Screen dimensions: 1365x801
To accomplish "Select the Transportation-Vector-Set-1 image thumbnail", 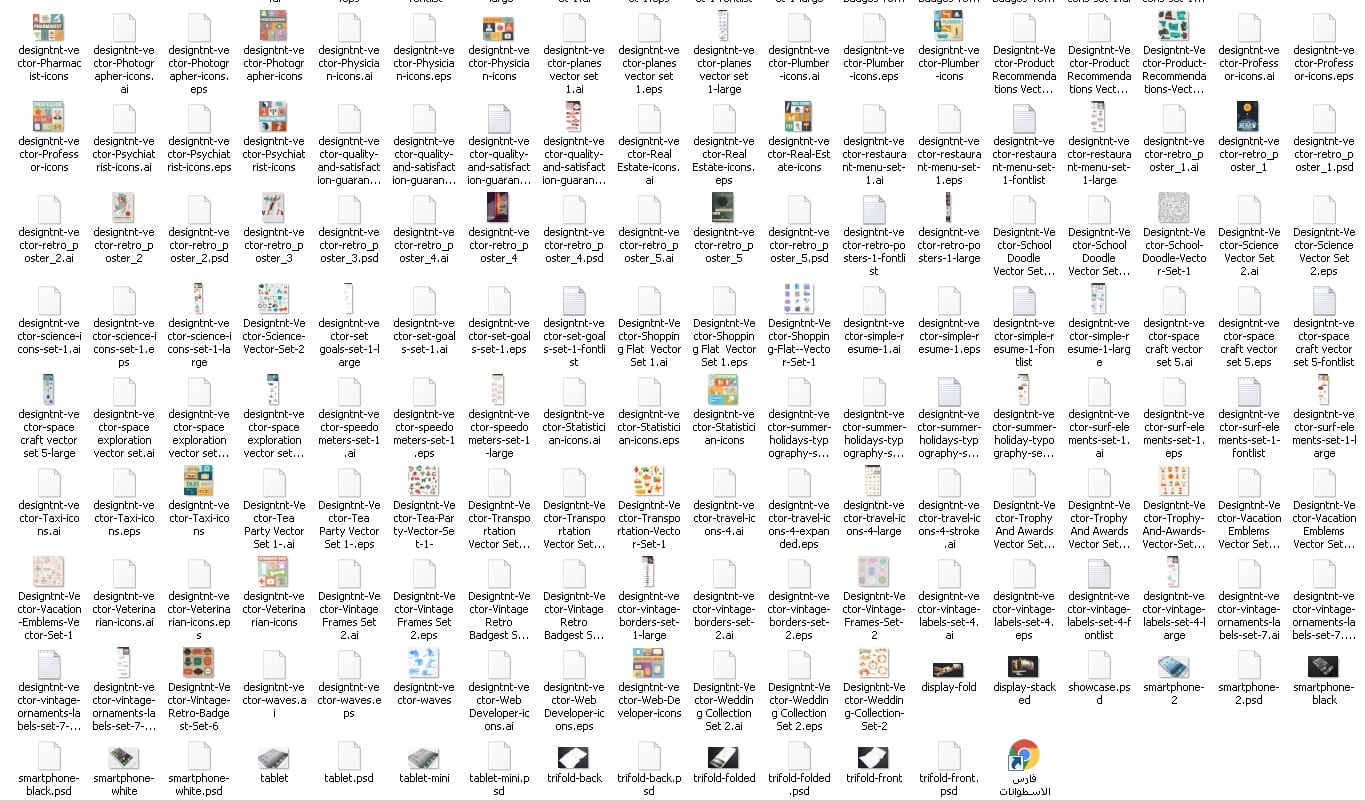I will [x=649, y=482].
